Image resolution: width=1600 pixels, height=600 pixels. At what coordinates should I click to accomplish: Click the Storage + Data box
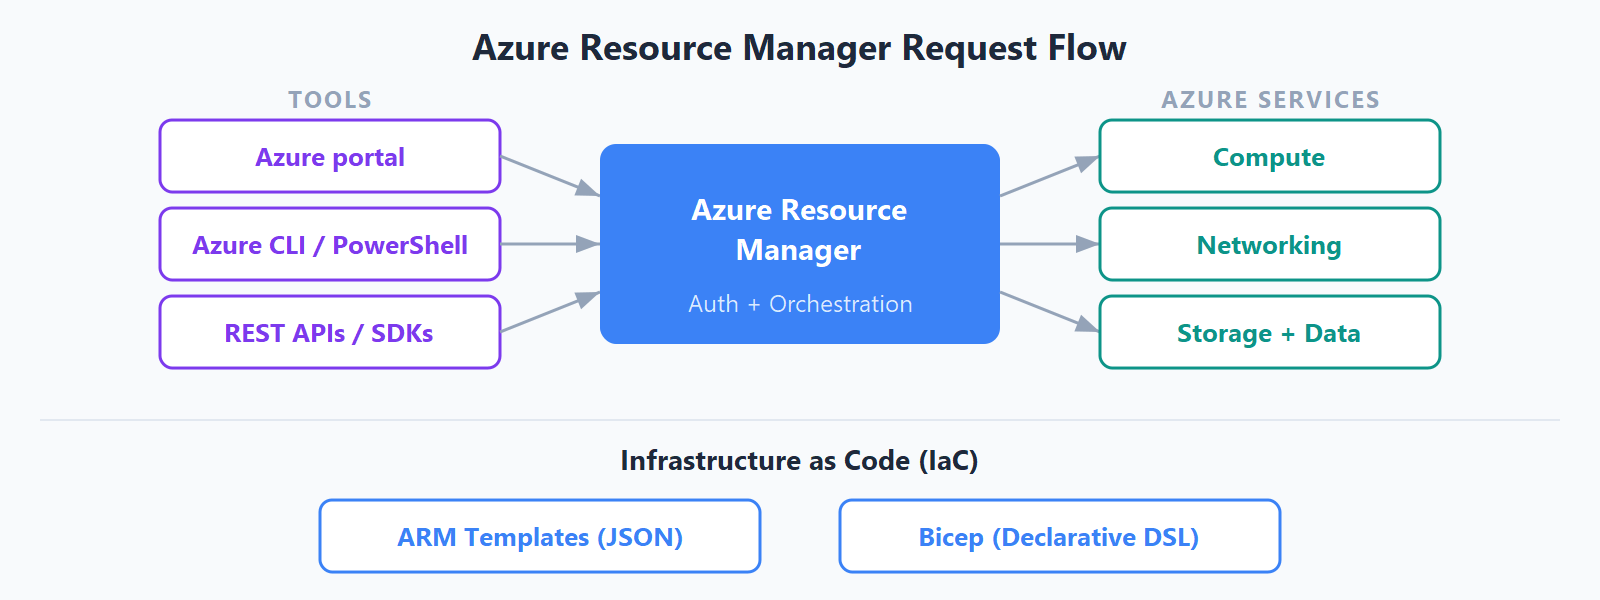pyautogui.click(x=1270, y=332)
